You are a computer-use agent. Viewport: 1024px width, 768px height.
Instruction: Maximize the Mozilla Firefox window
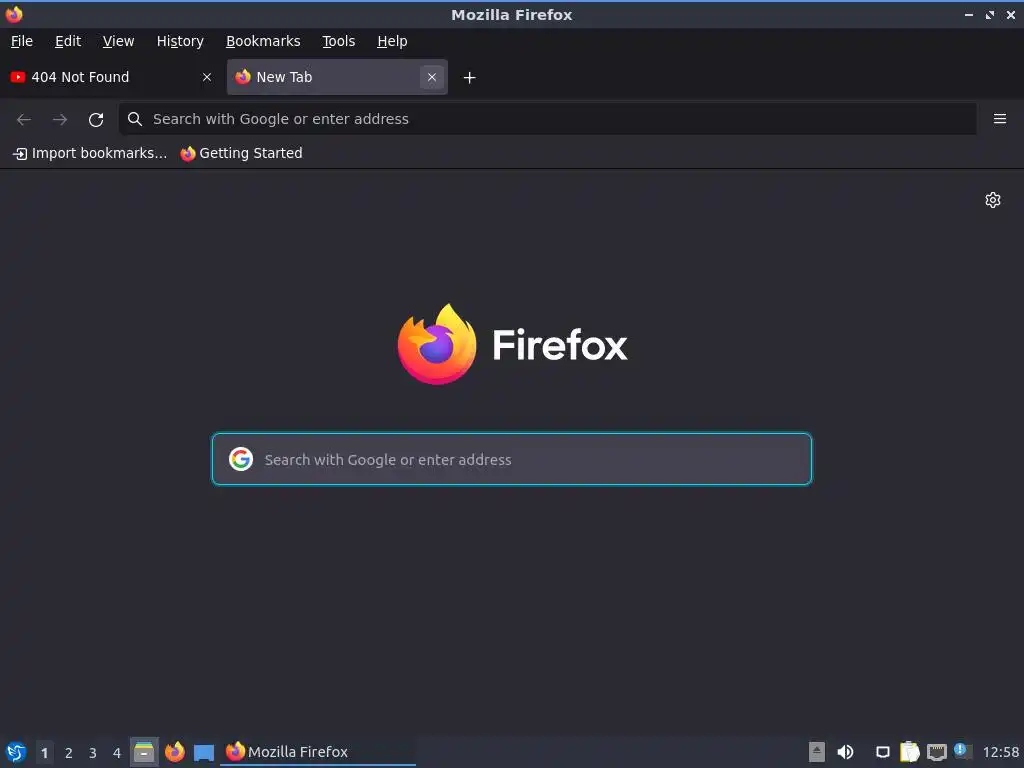click(x=990, y=14)
